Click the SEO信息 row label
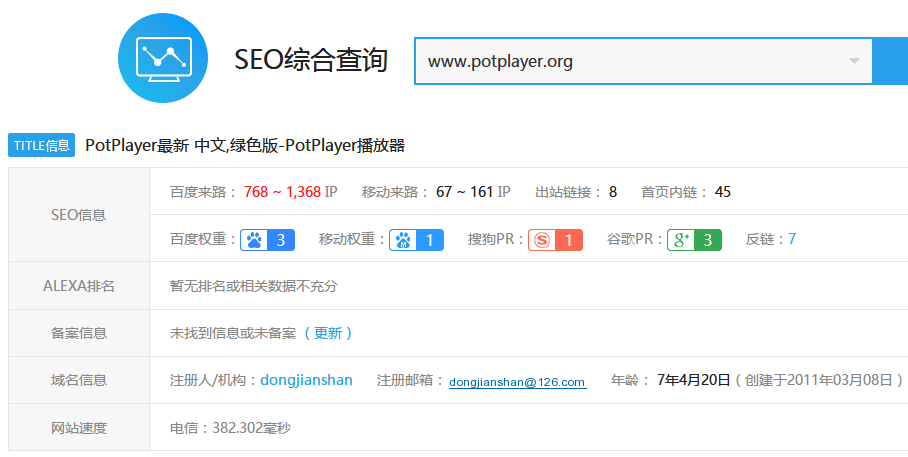The image size is (908, 457). (79, 215)
